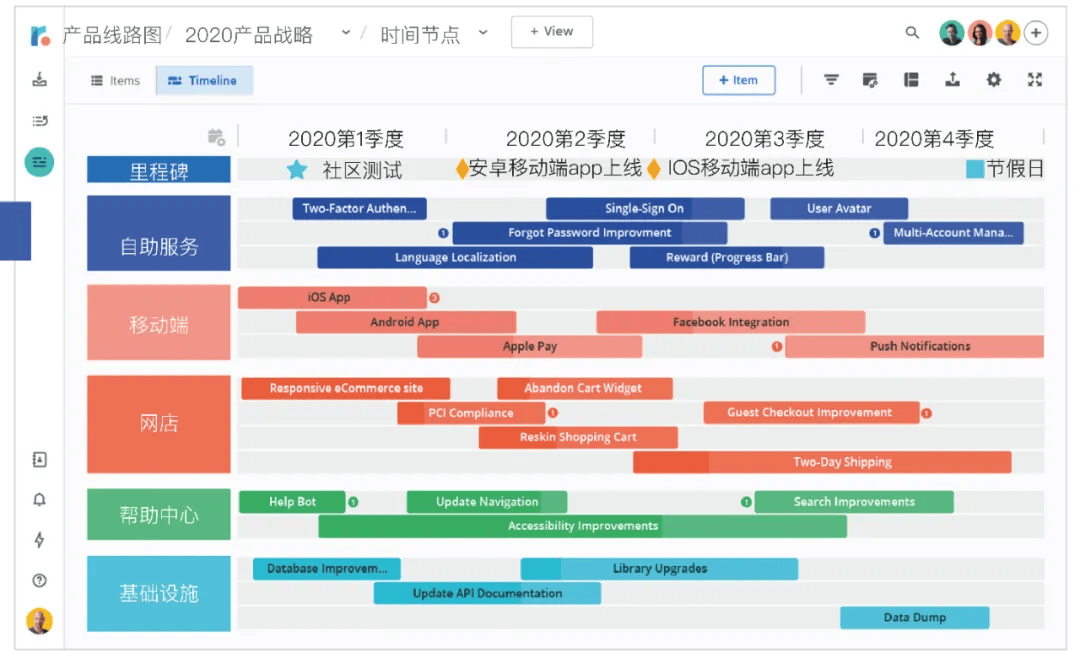Viewport: 1080px width, 653px height.
Task: Click the 产品线路图 breadcrumb
Action: (x=112, y=34)
